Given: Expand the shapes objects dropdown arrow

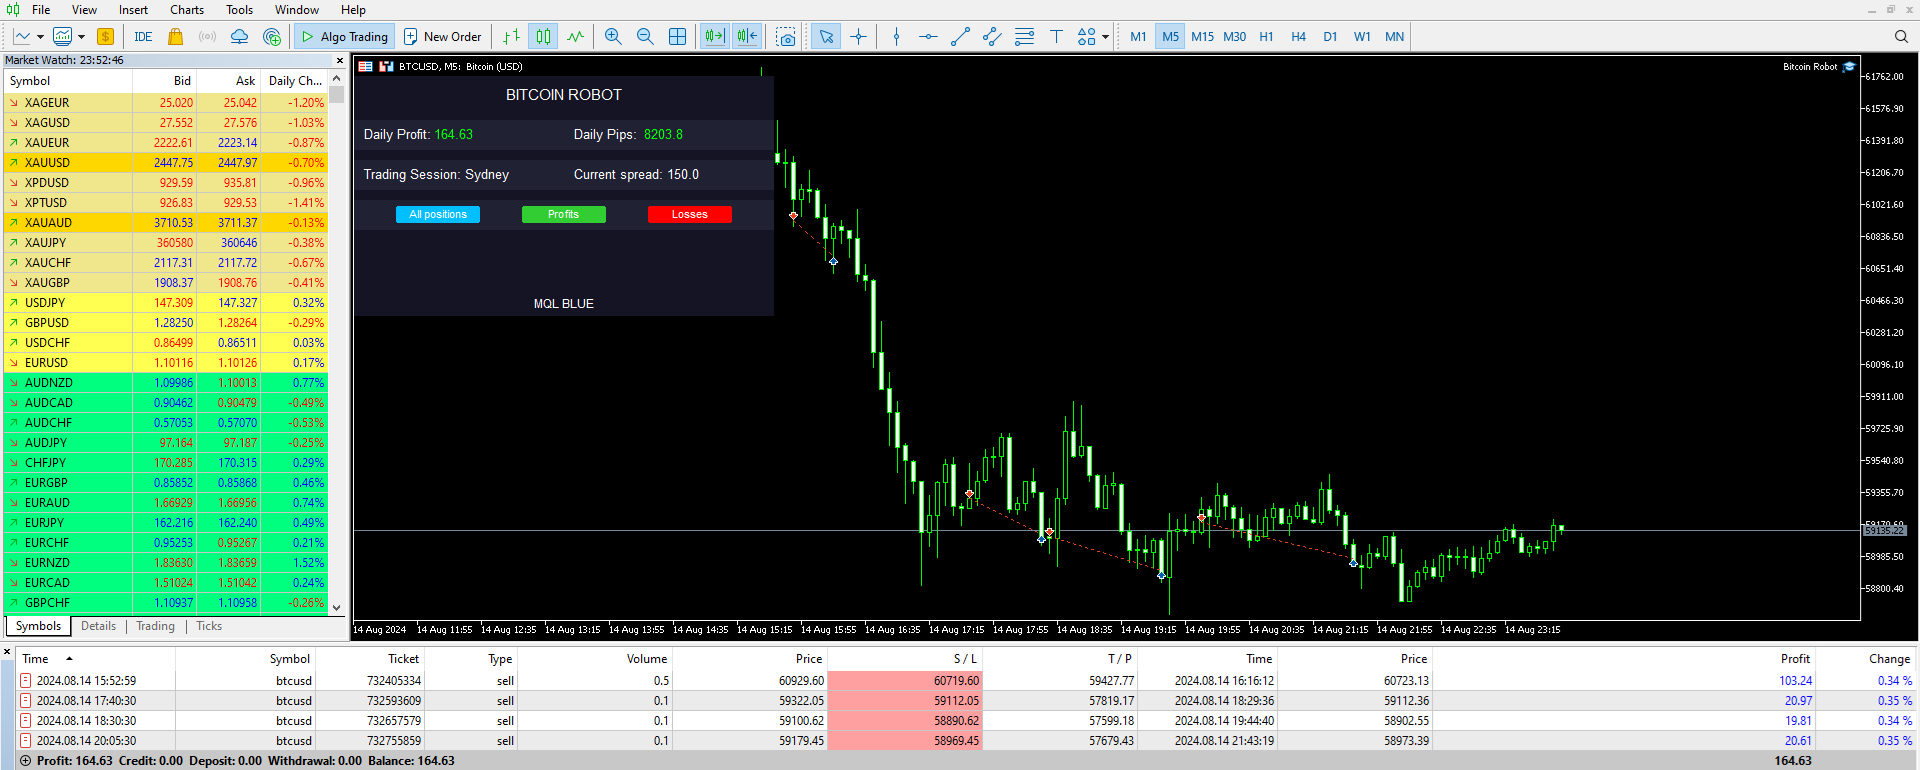Looking at the screenshot, I should pyautogui.click(x=1105, y=37).
